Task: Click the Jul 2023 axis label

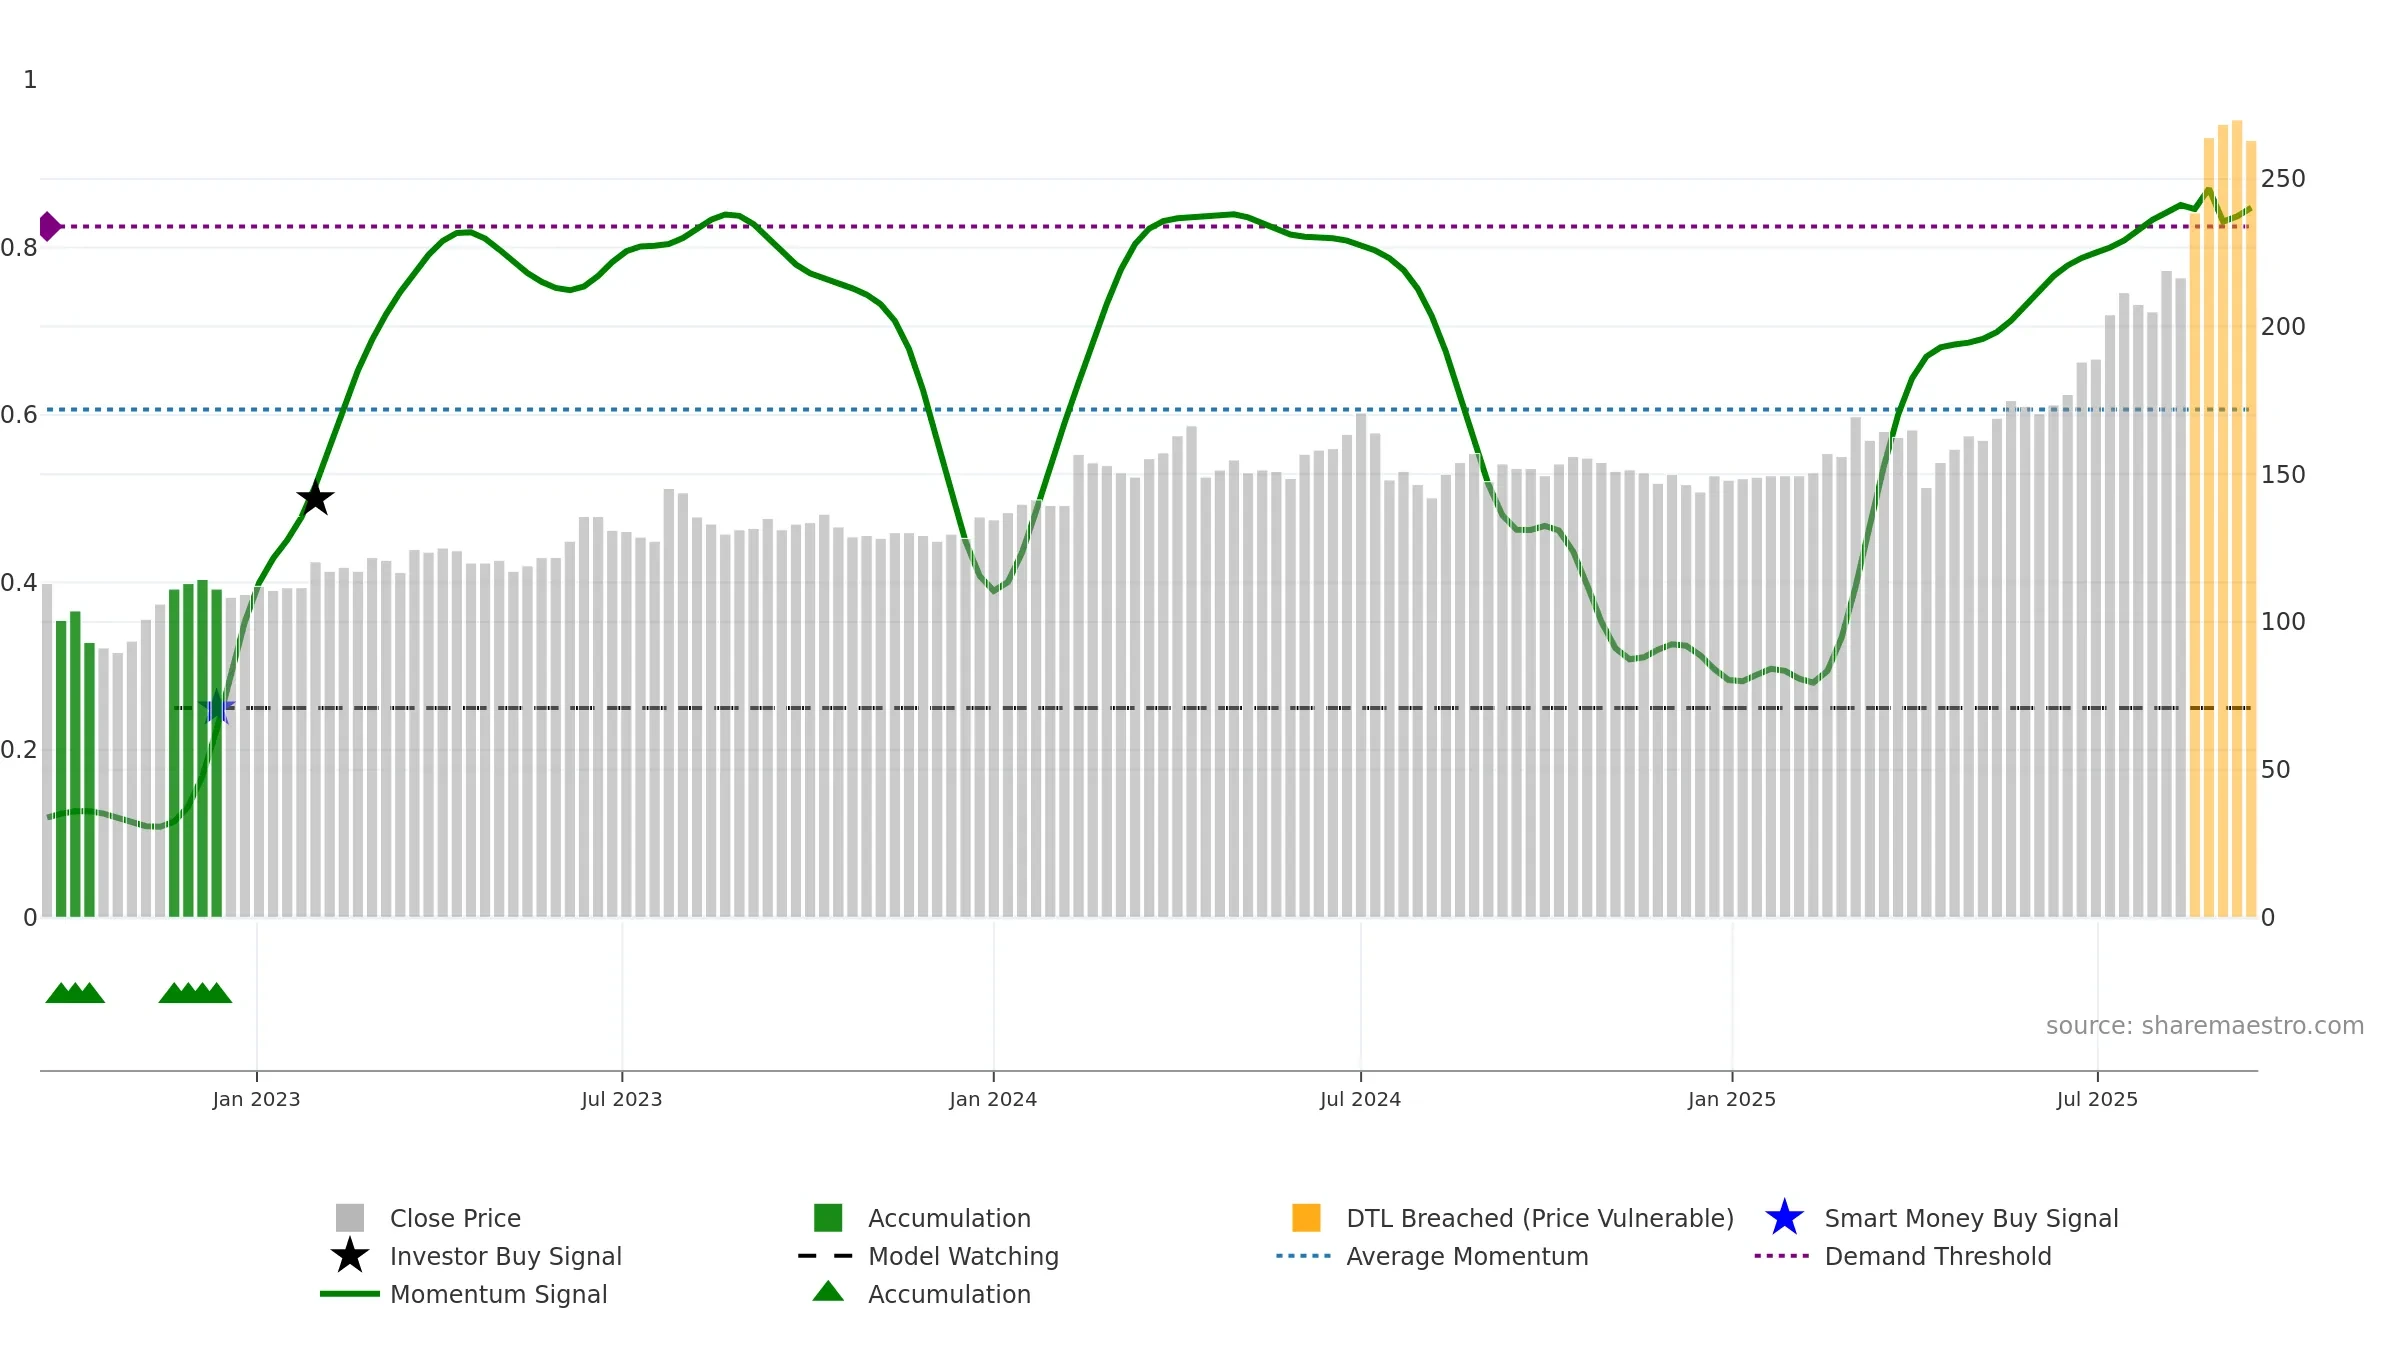Action: [x=622, y=1099]
